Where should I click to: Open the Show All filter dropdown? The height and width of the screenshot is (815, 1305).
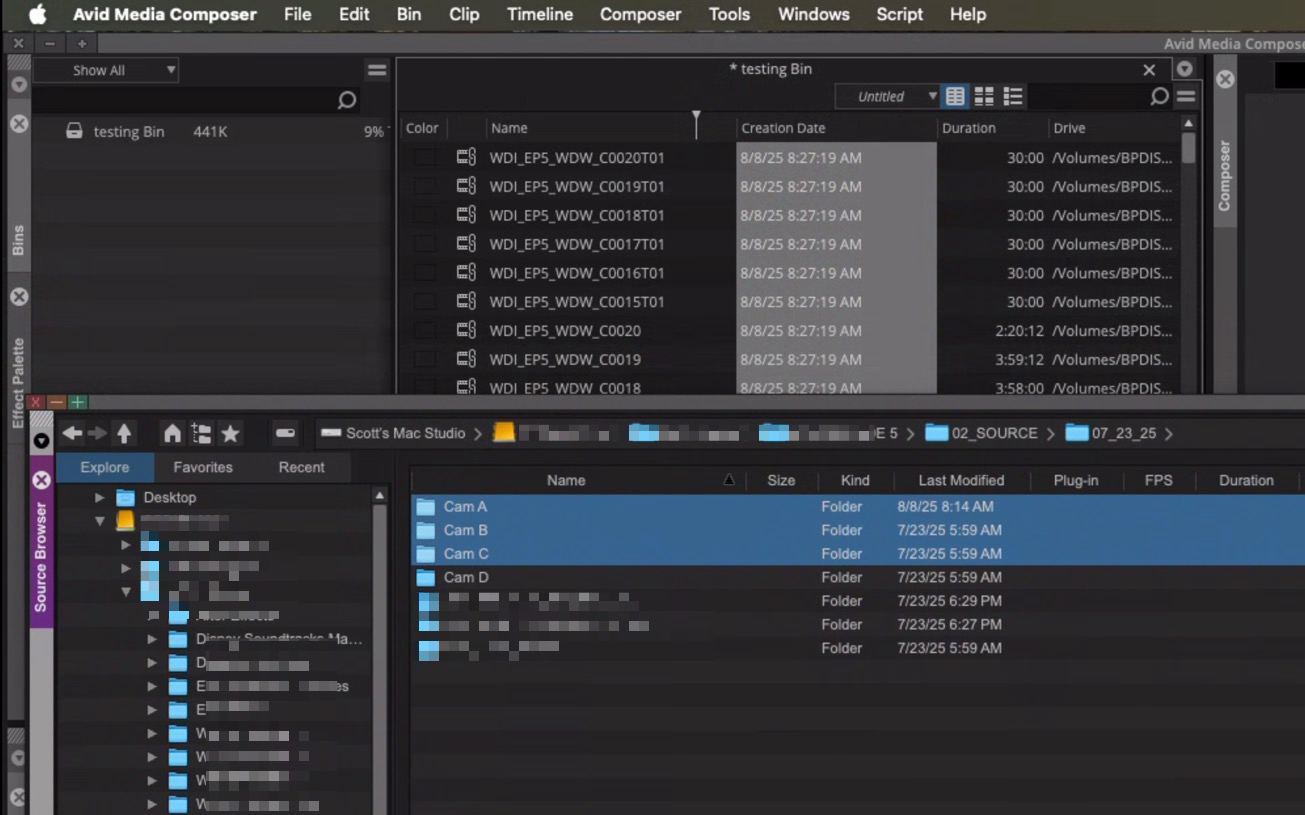click(106, 70)
